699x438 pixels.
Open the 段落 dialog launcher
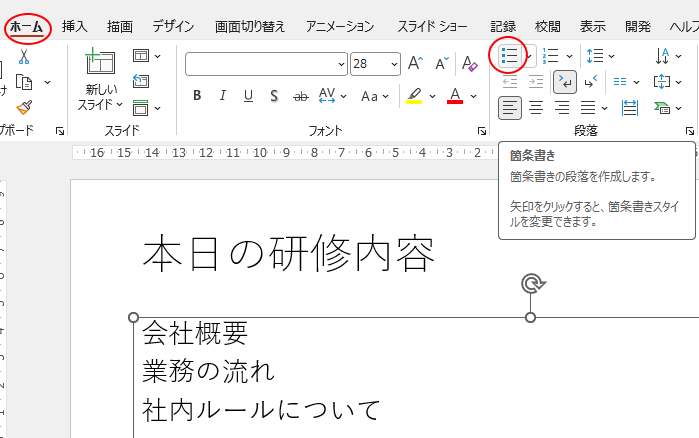690,131
